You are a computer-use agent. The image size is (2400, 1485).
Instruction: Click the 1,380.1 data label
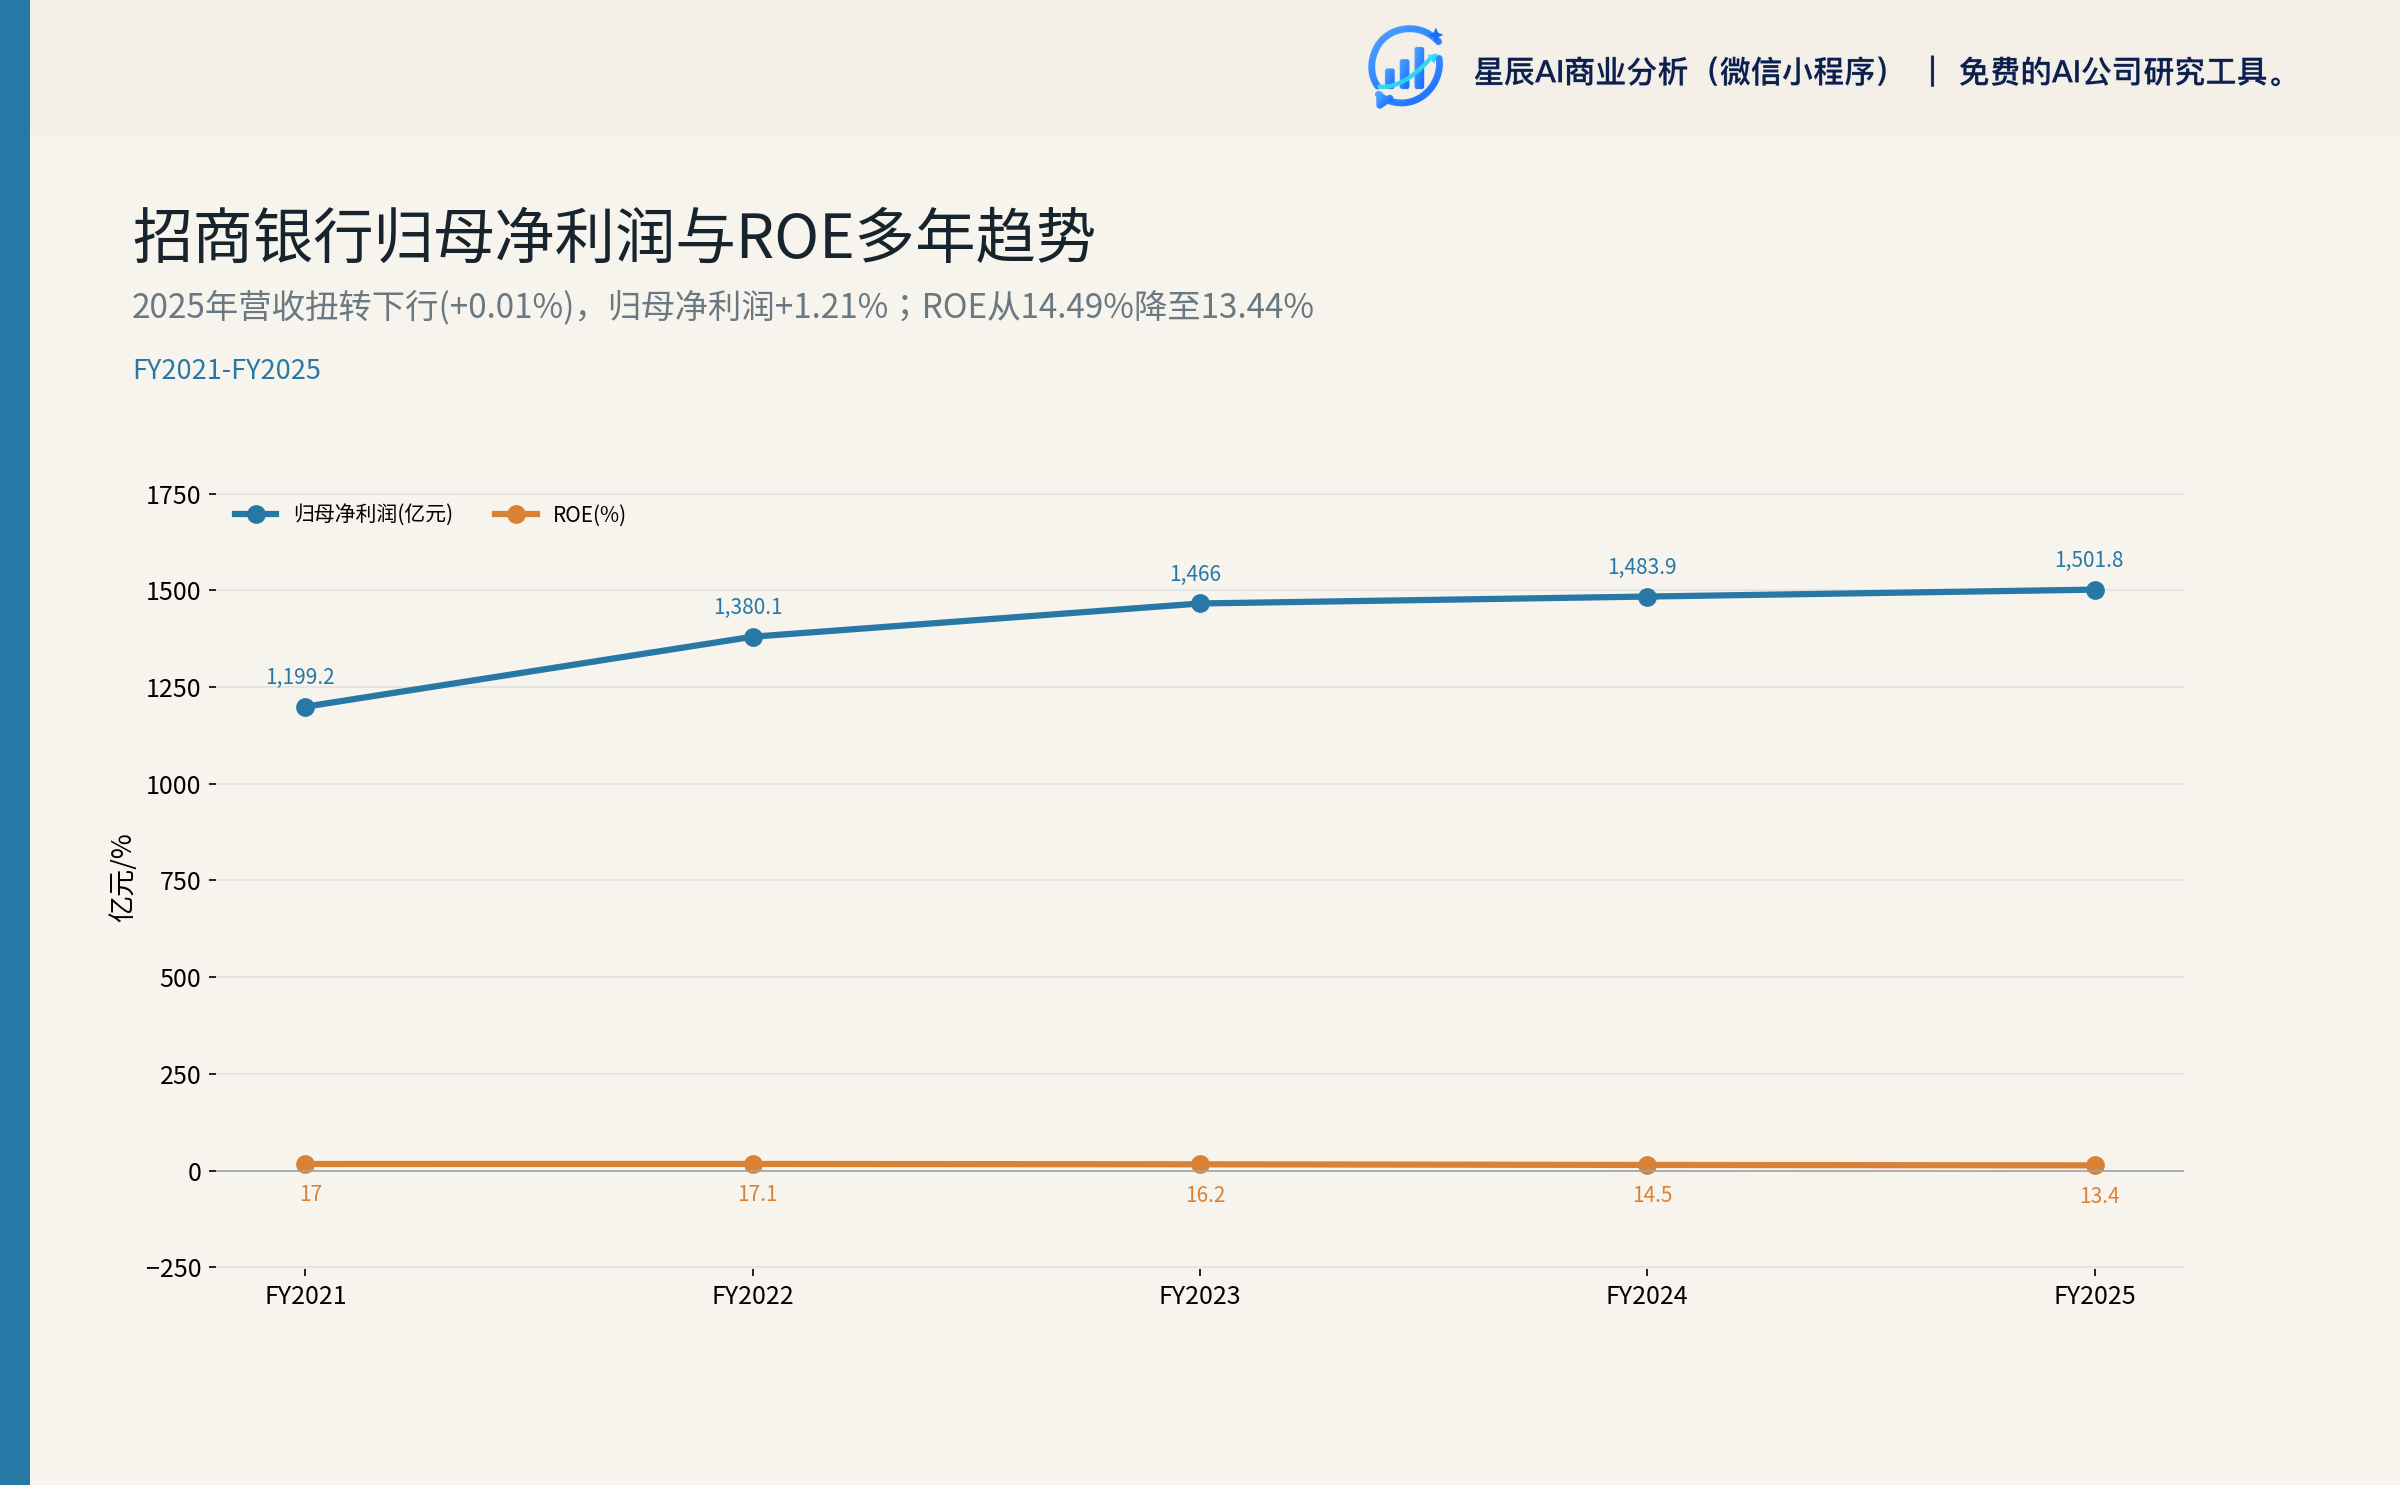(x=748, y=607)
